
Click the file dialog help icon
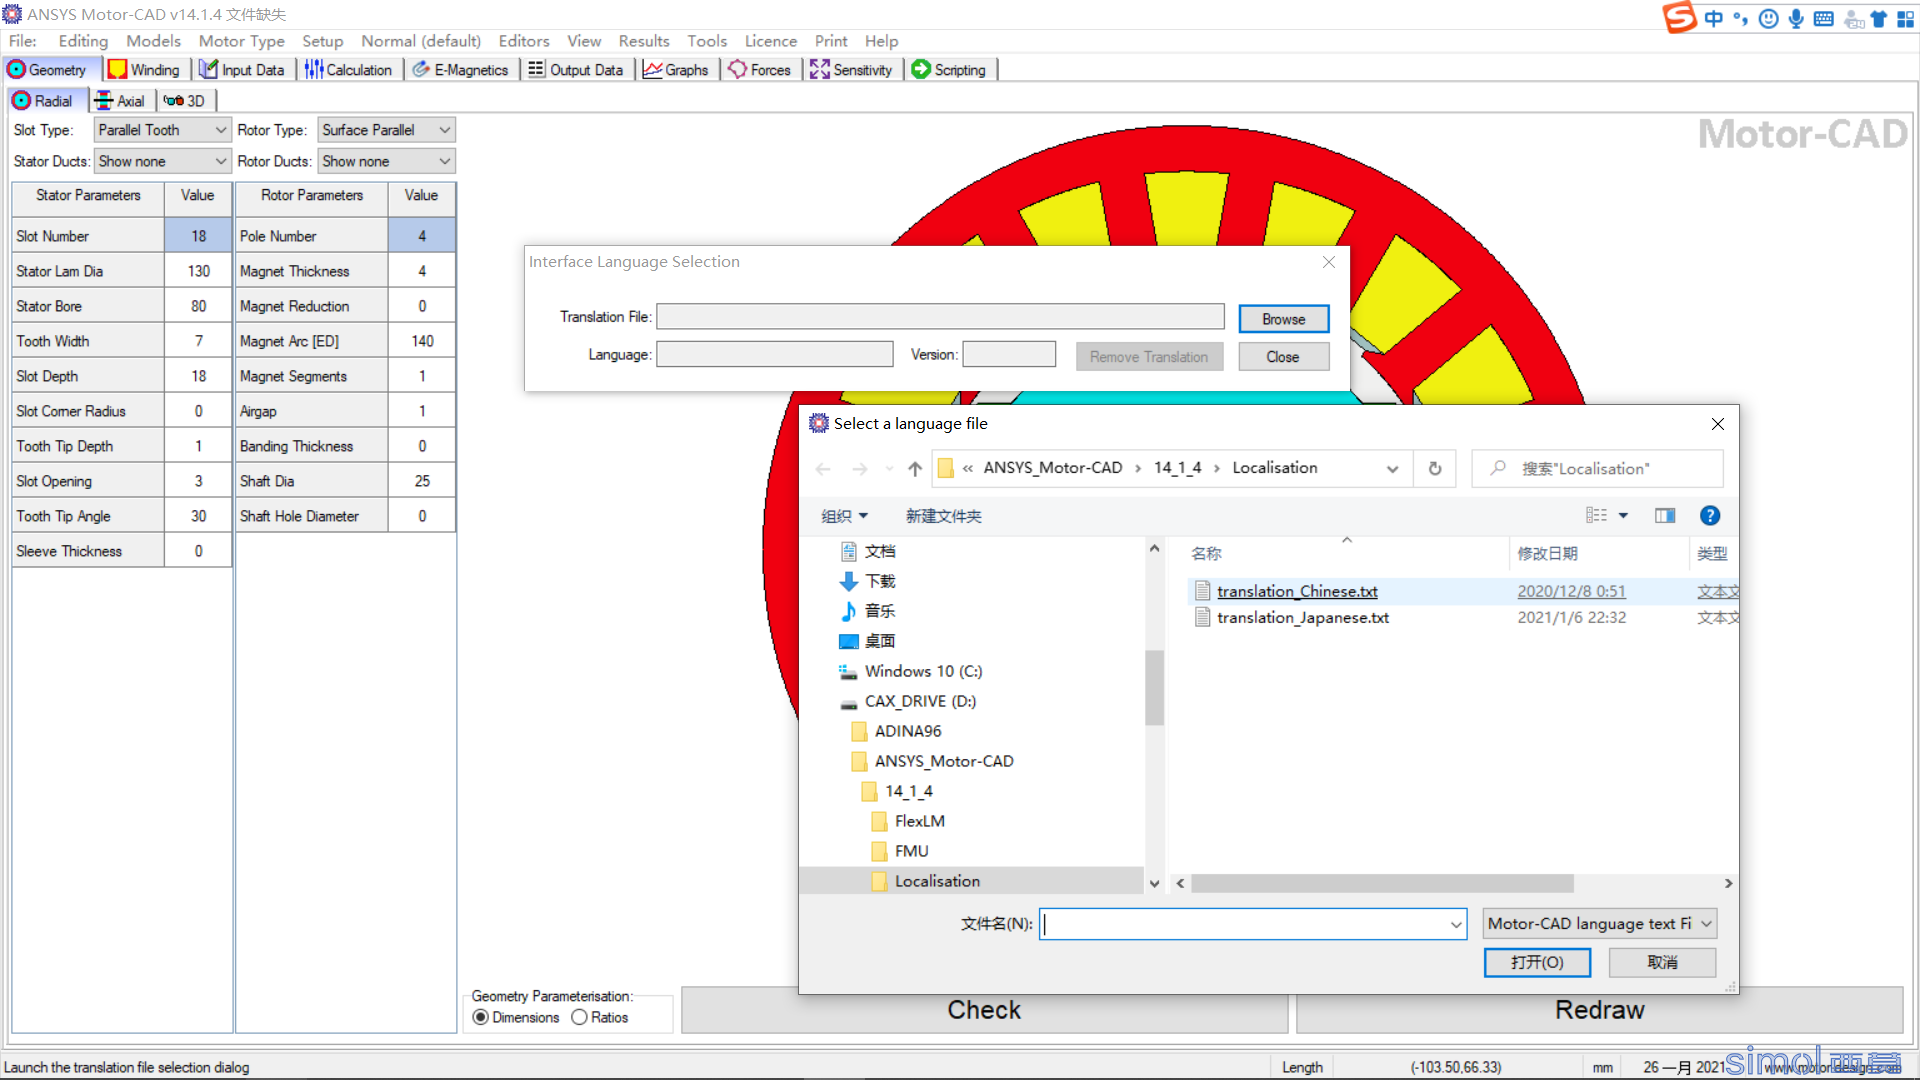coord(1710,516)
